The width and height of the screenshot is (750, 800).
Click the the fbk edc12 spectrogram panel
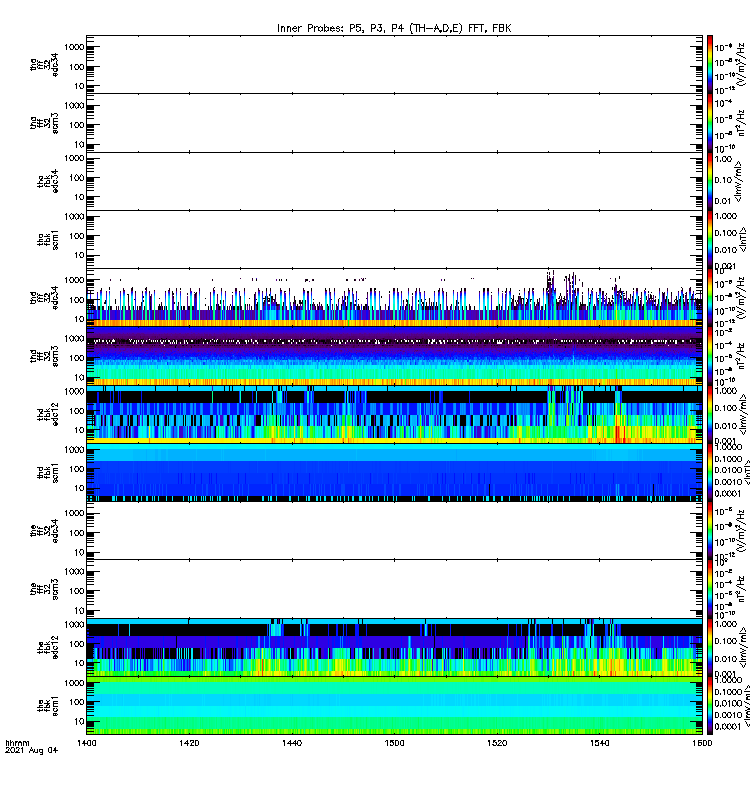(x=394, y=647)
